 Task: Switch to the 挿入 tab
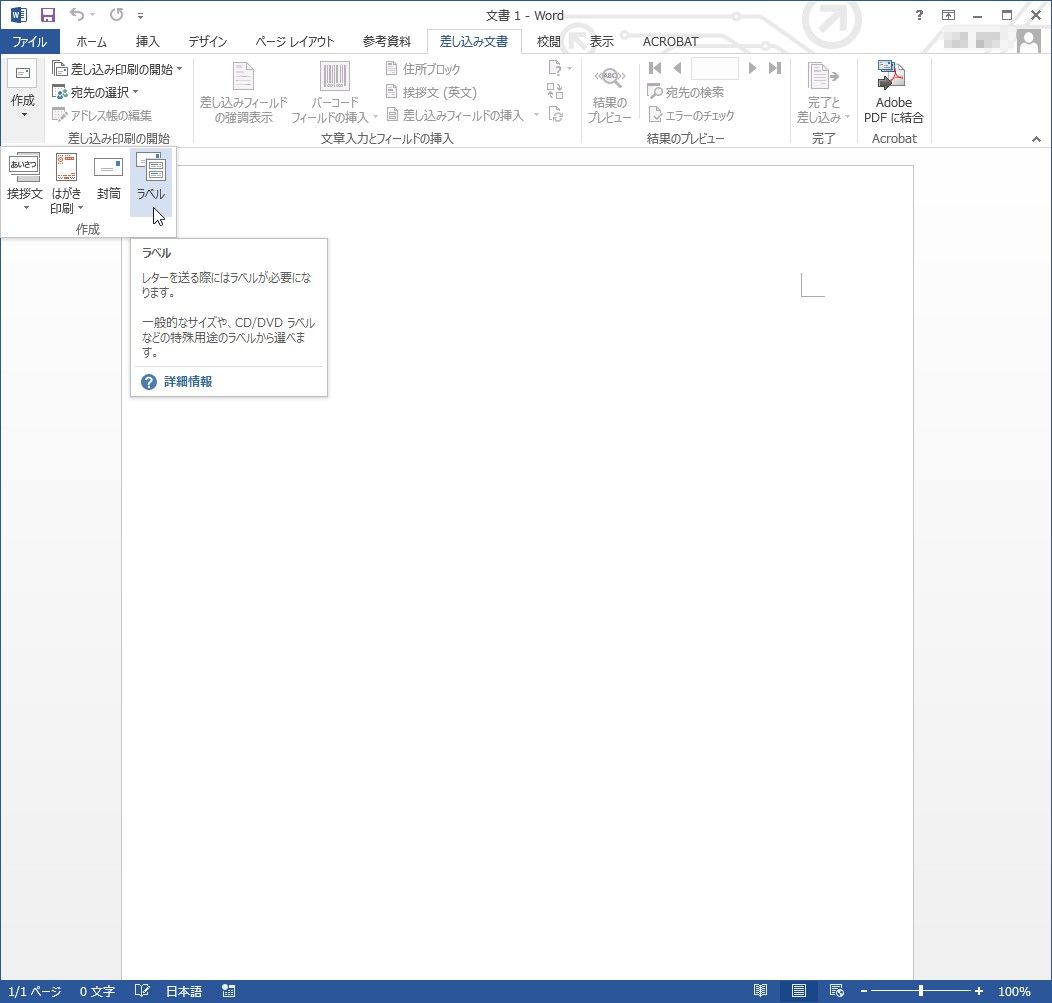[148, 42]
